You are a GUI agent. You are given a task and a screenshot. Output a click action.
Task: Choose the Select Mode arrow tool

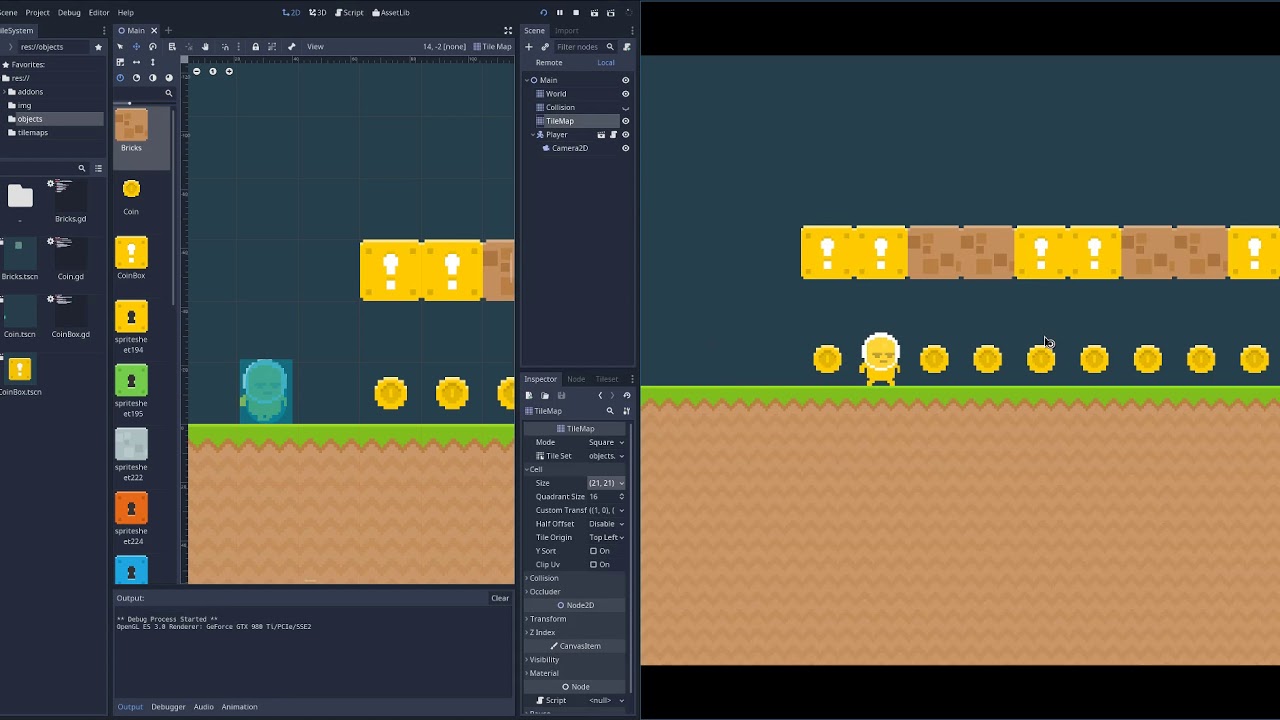pos(120,47)
